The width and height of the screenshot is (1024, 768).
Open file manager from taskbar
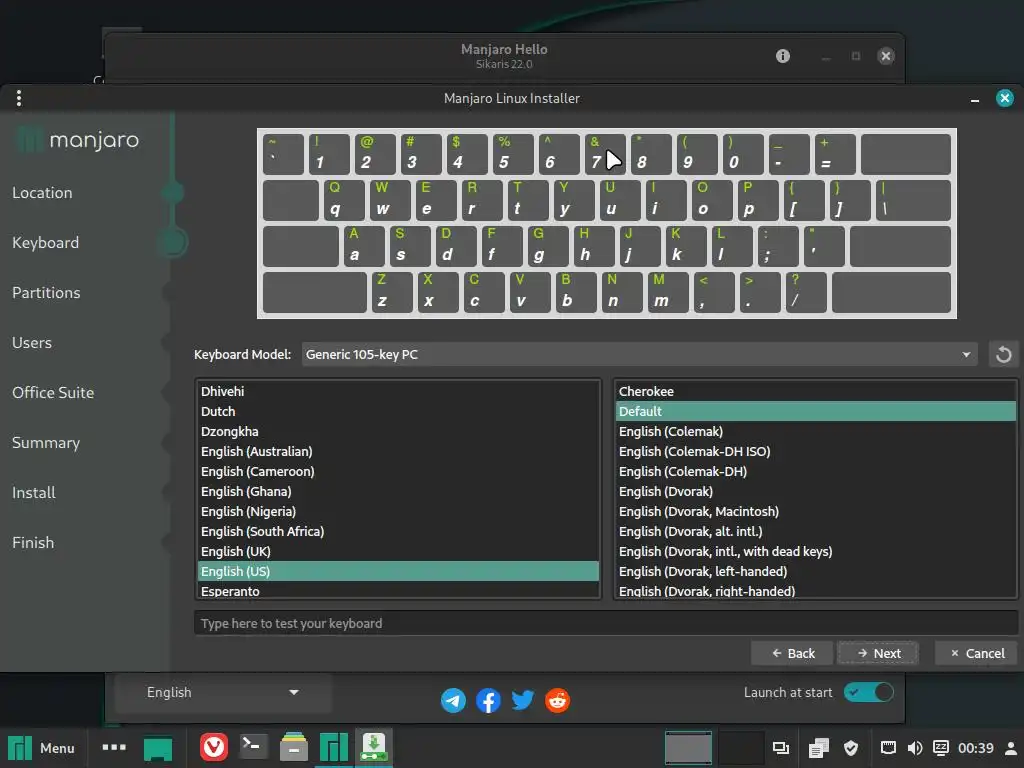click(x=294, y=748)
